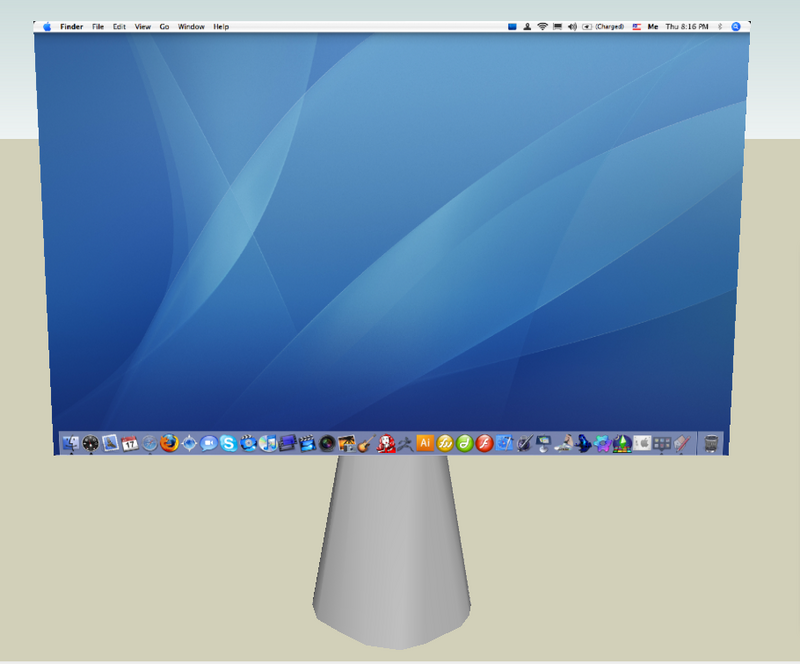Open the Mail stamp icon in Dock
The image size is (800, 664).
[x=110, y=443]
